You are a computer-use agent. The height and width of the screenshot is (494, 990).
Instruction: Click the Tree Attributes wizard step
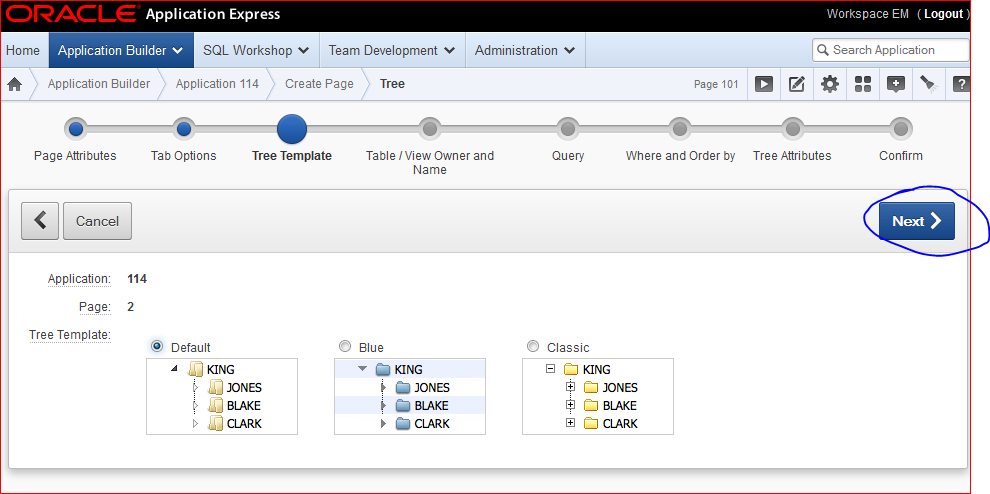coord(792,130)
